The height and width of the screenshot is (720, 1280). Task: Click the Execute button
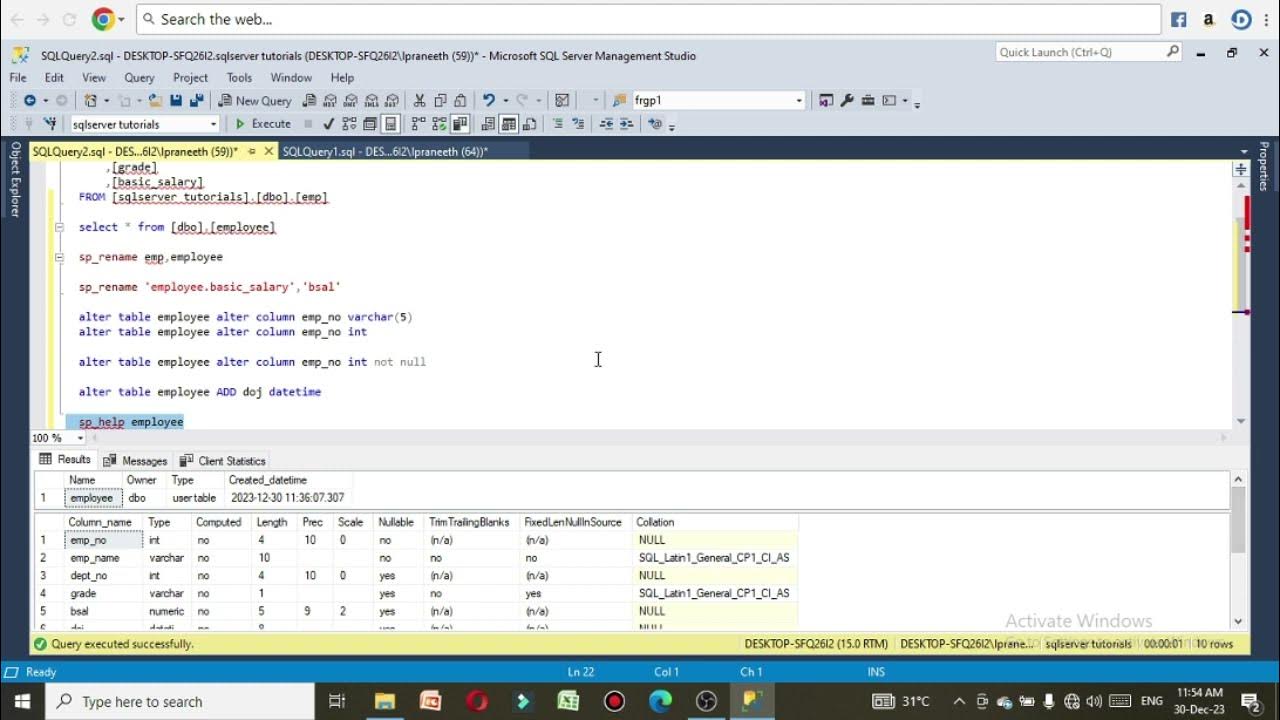262,124
